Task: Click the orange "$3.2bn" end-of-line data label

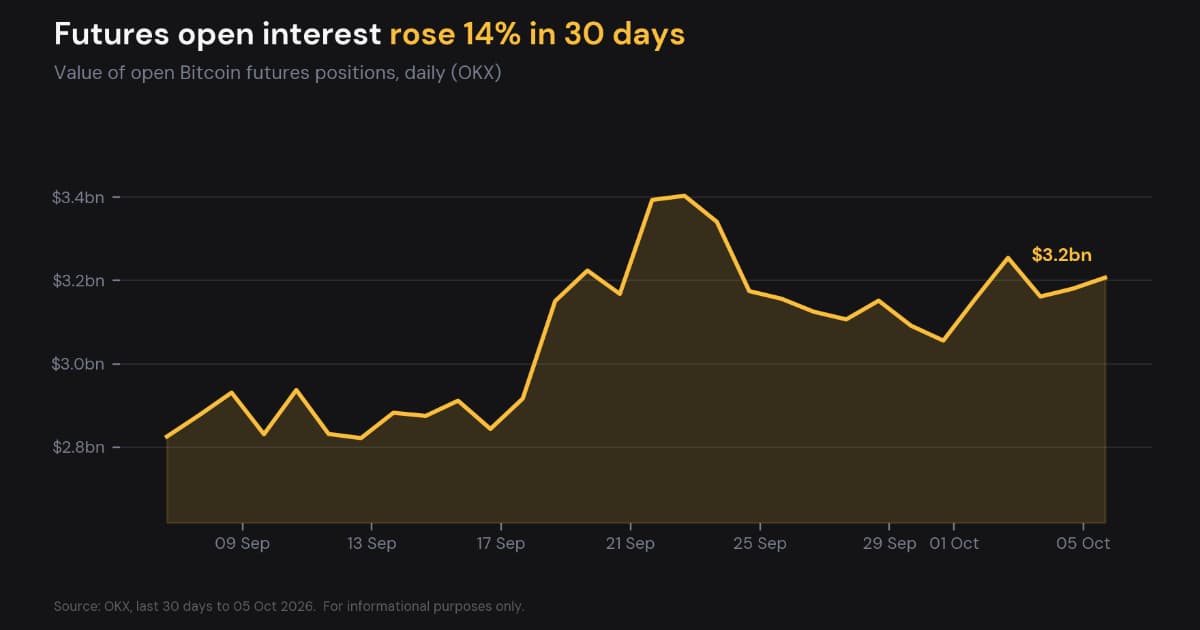Action: coord(1062,255)
